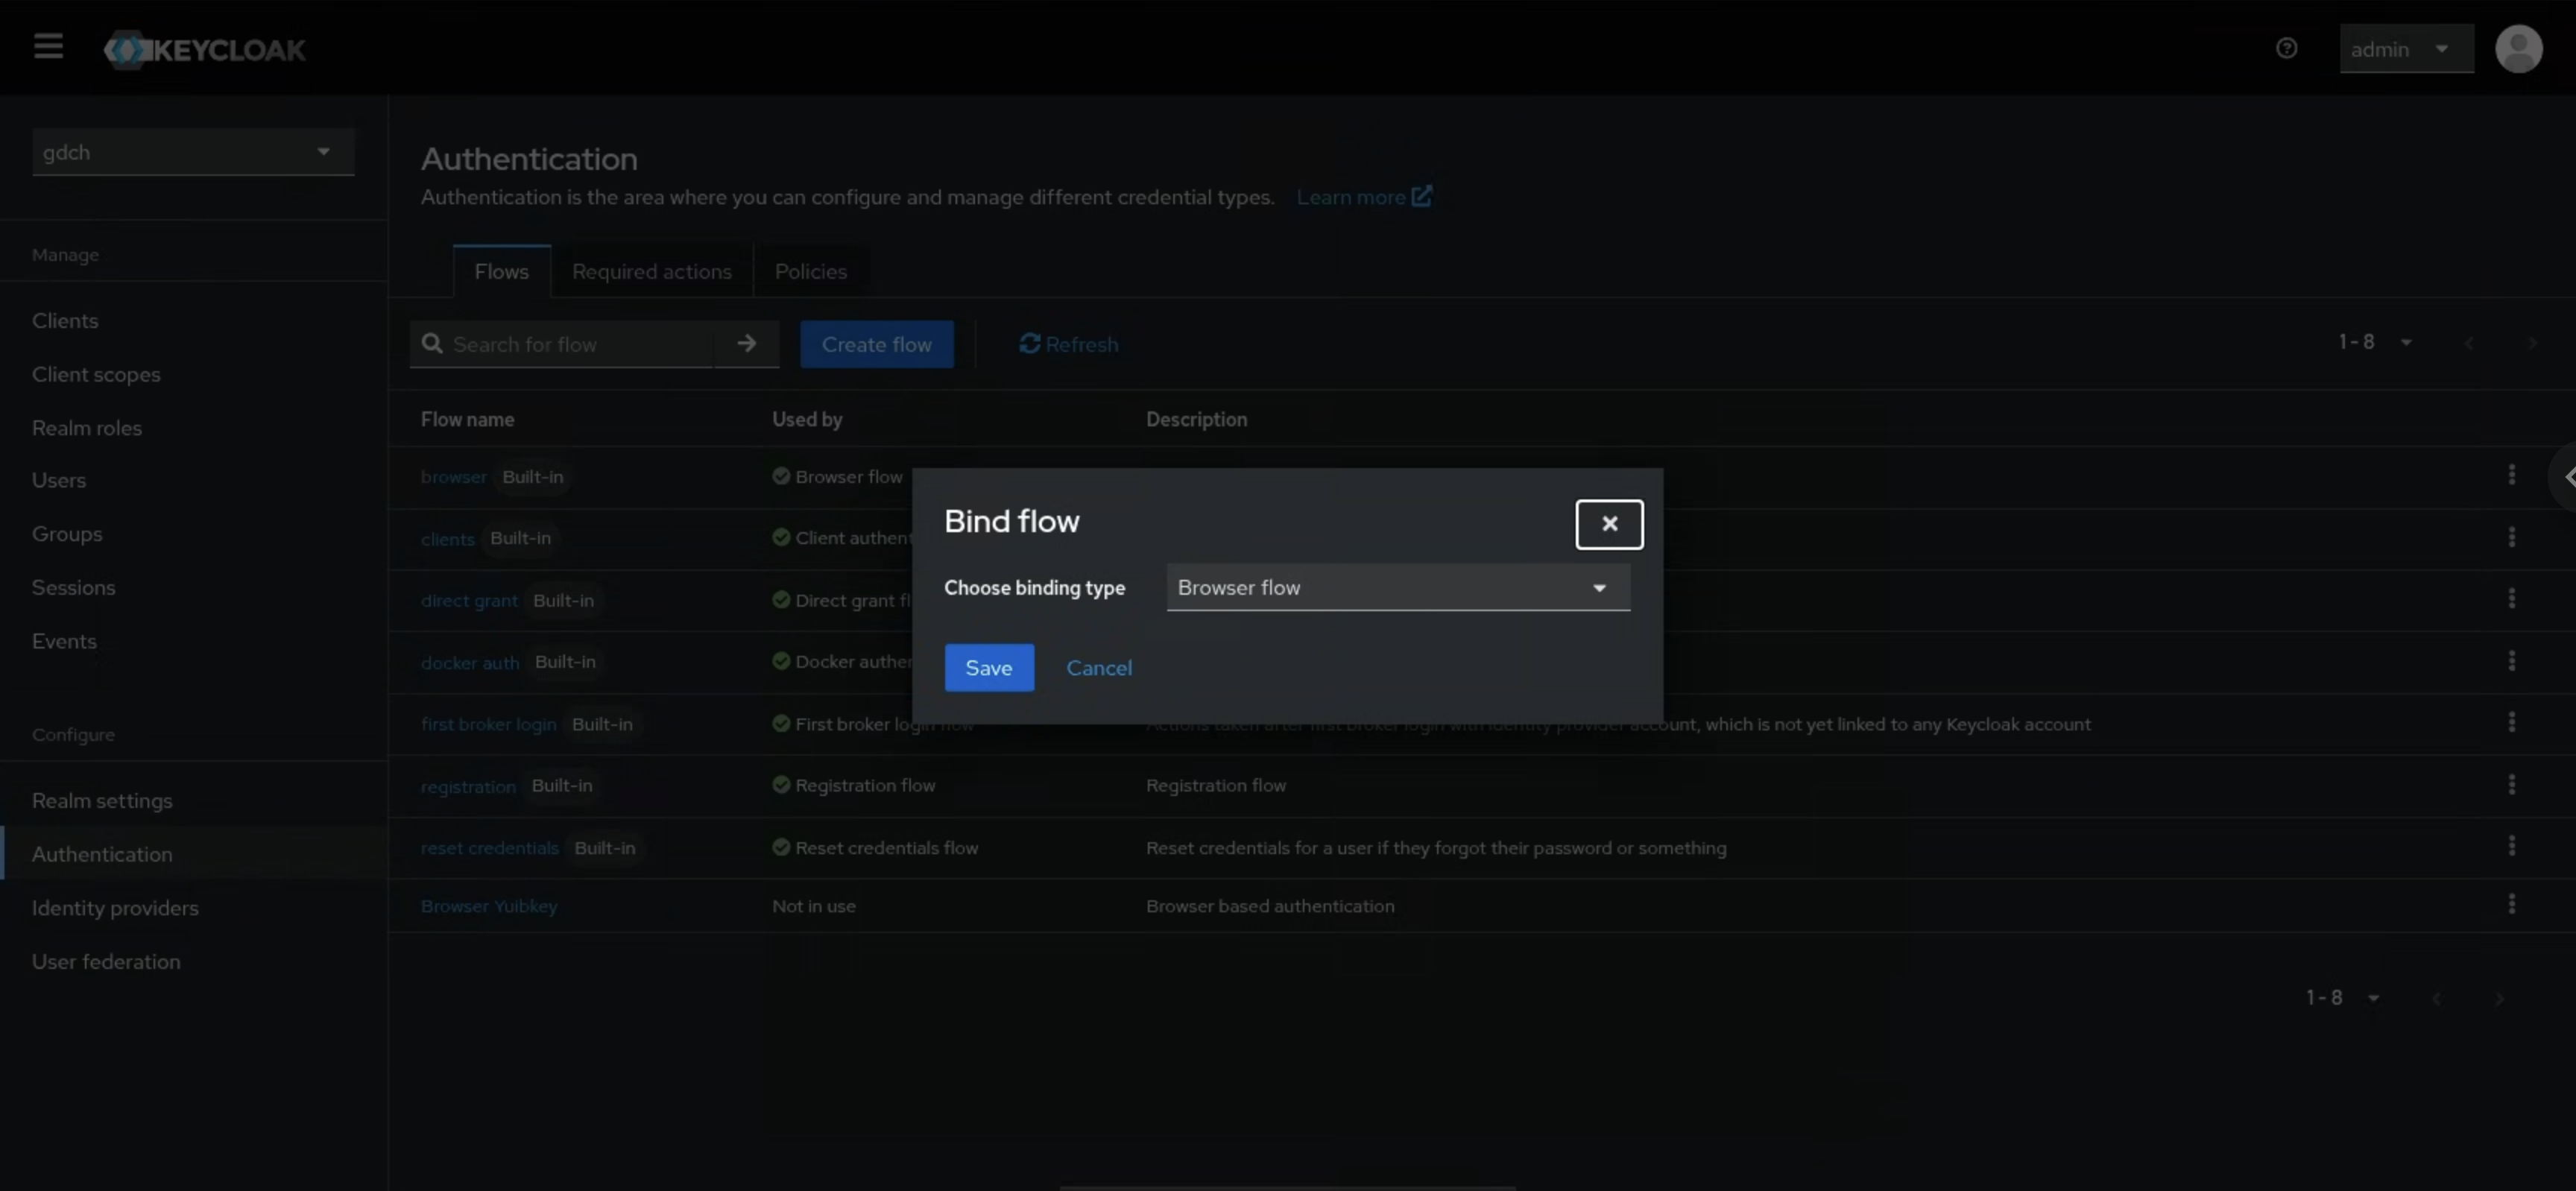The width and height of the screenshot is (2576, 1191).
Task: Open kebab menu for registration flow row
Action: click(2511, 785)
